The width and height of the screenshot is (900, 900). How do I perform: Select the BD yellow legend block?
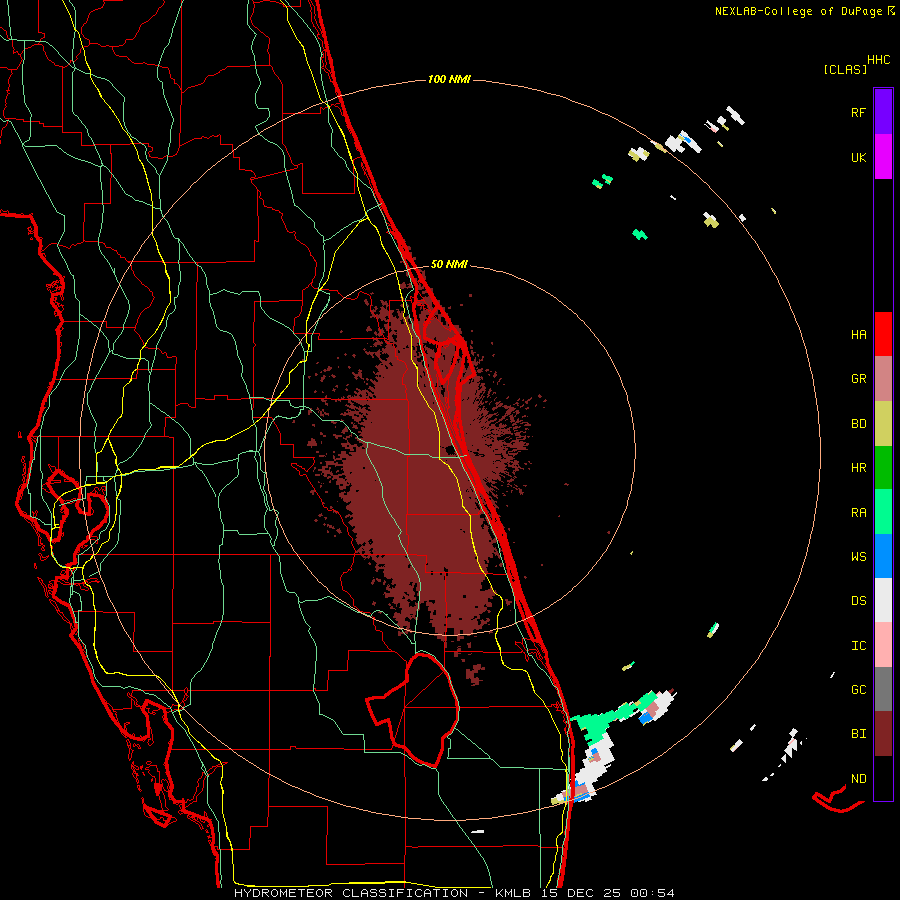click(883, 424)
